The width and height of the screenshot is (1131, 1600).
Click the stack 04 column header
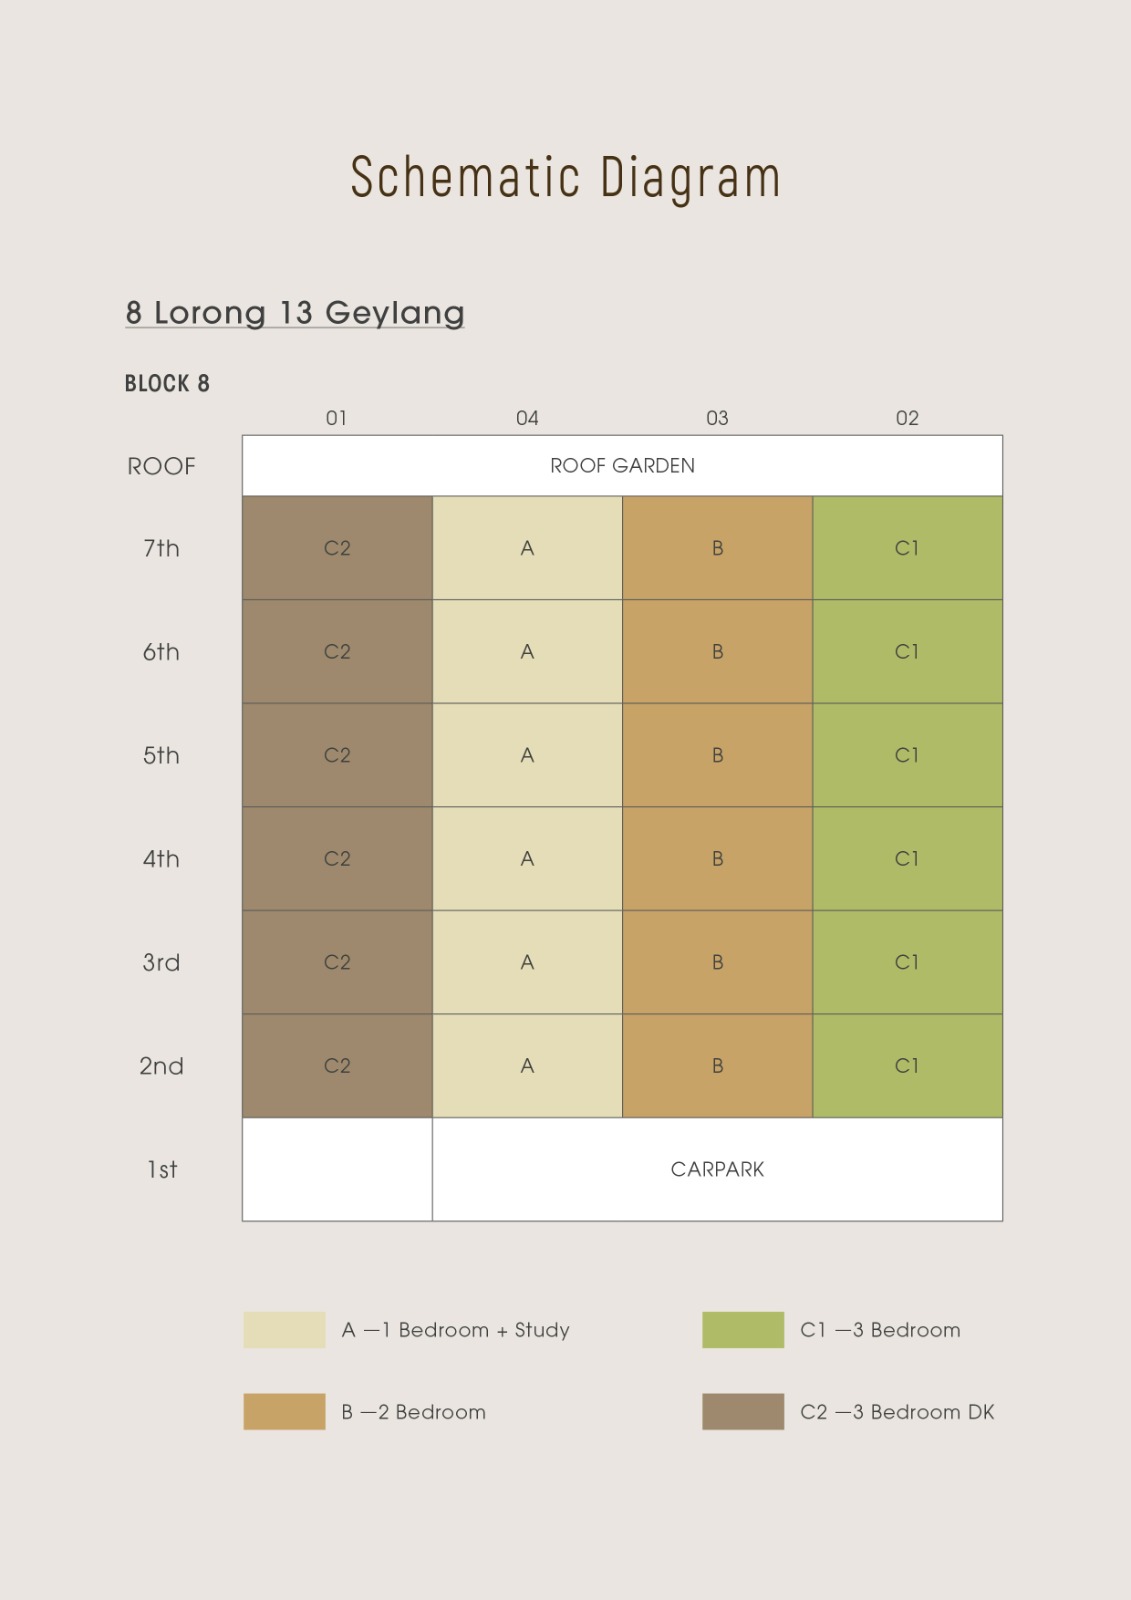(527, 418)
